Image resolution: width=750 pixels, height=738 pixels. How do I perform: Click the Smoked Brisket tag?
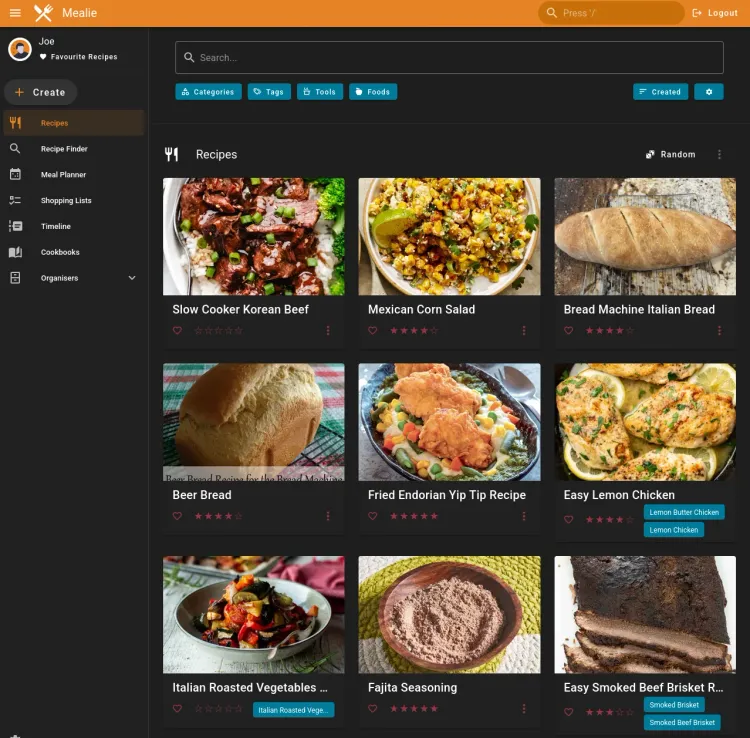pos(673,705)
